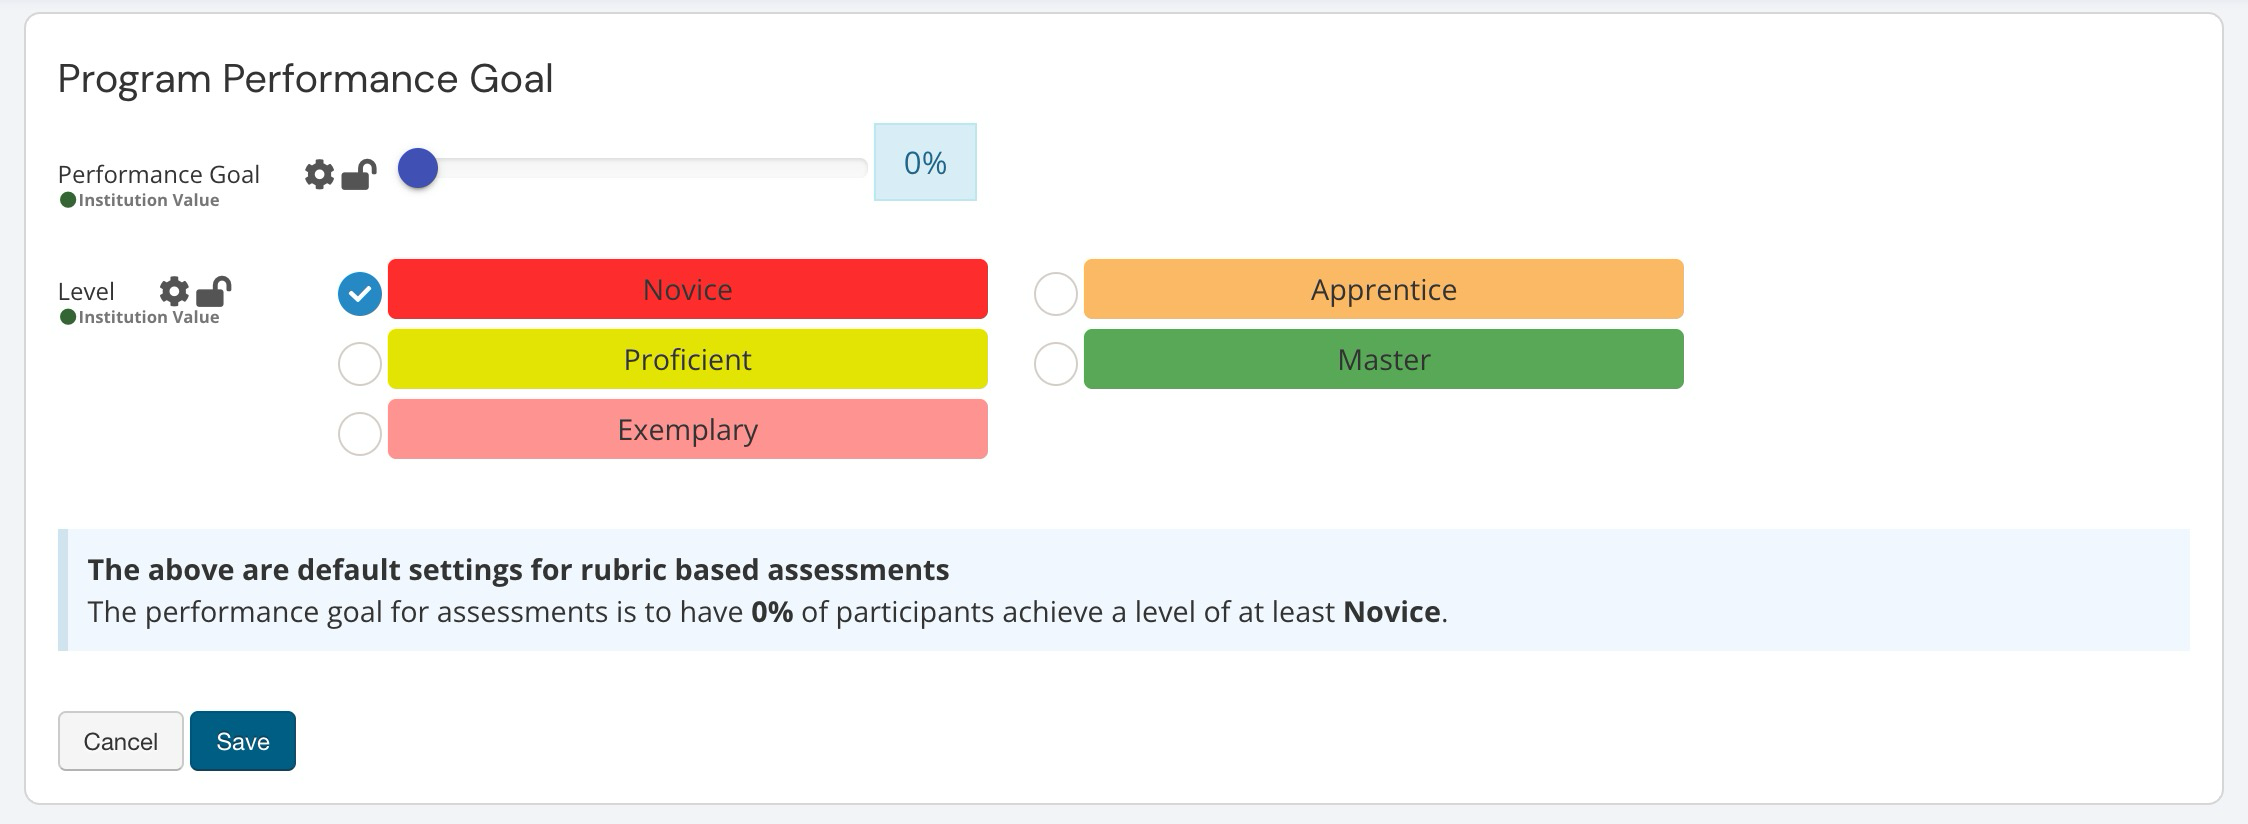This screenshot has height=824, width=2248.
Task: Pick the Master radio button
Action: 1055,364
